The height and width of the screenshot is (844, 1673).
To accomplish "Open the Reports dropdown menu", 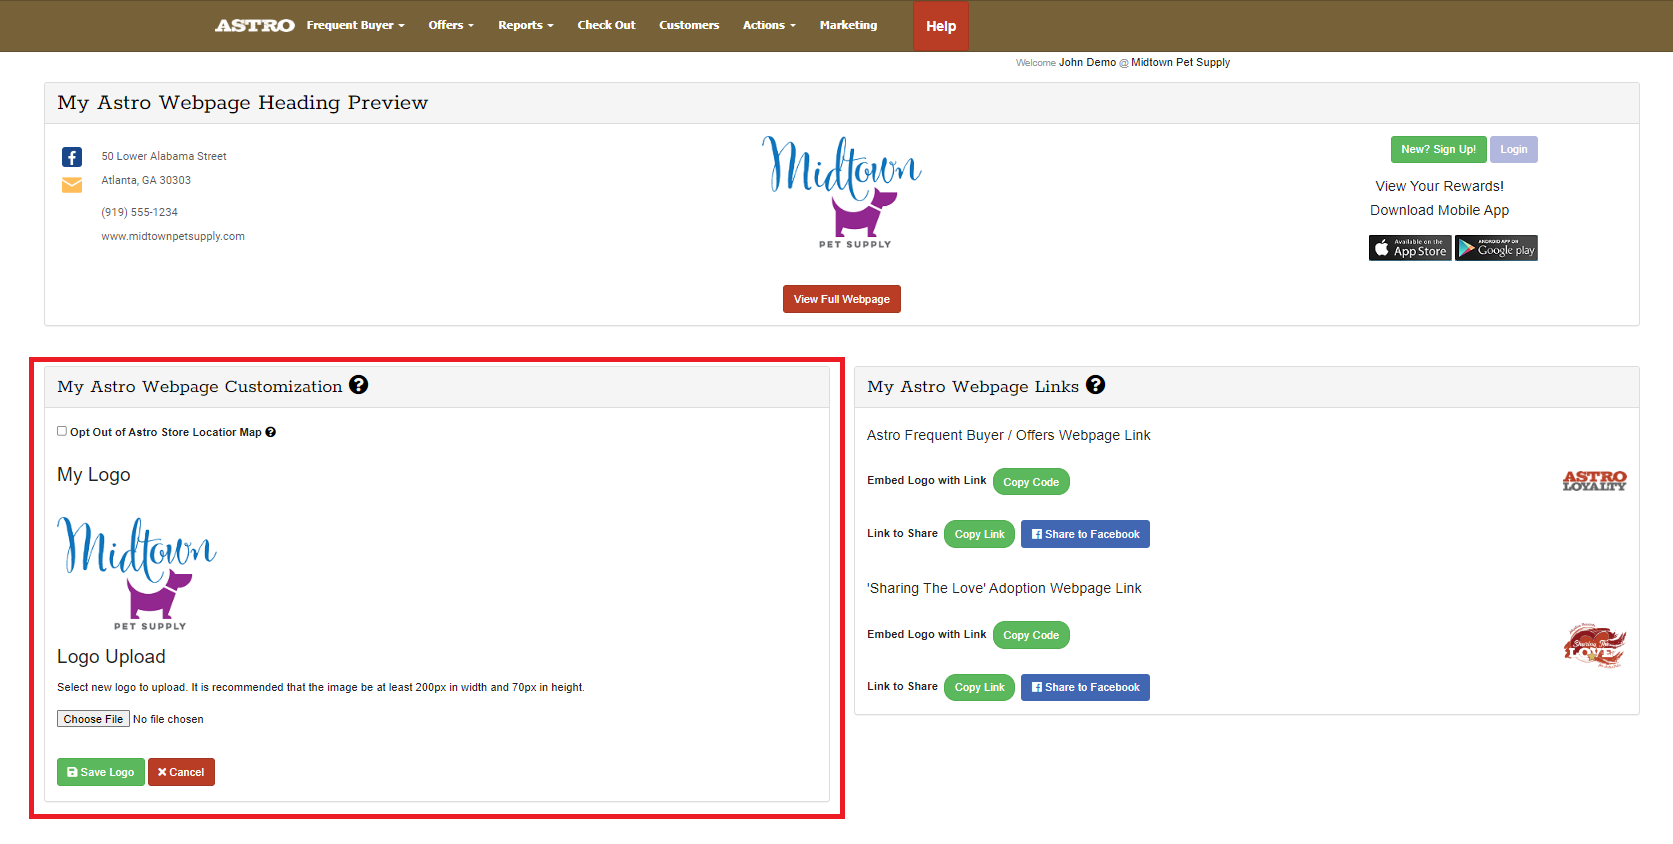I will click(x=525, y=25).
